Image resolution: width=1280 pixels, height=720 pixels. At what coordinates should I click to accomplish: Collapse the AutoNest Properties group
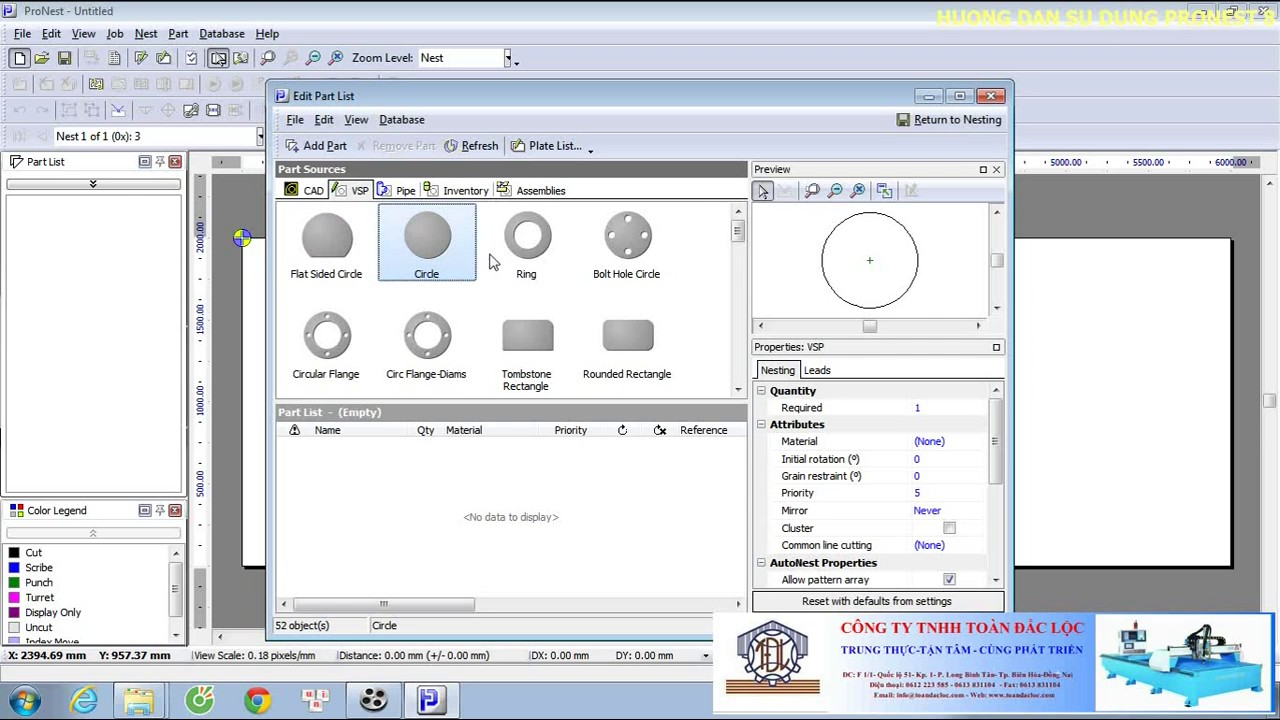761,563
